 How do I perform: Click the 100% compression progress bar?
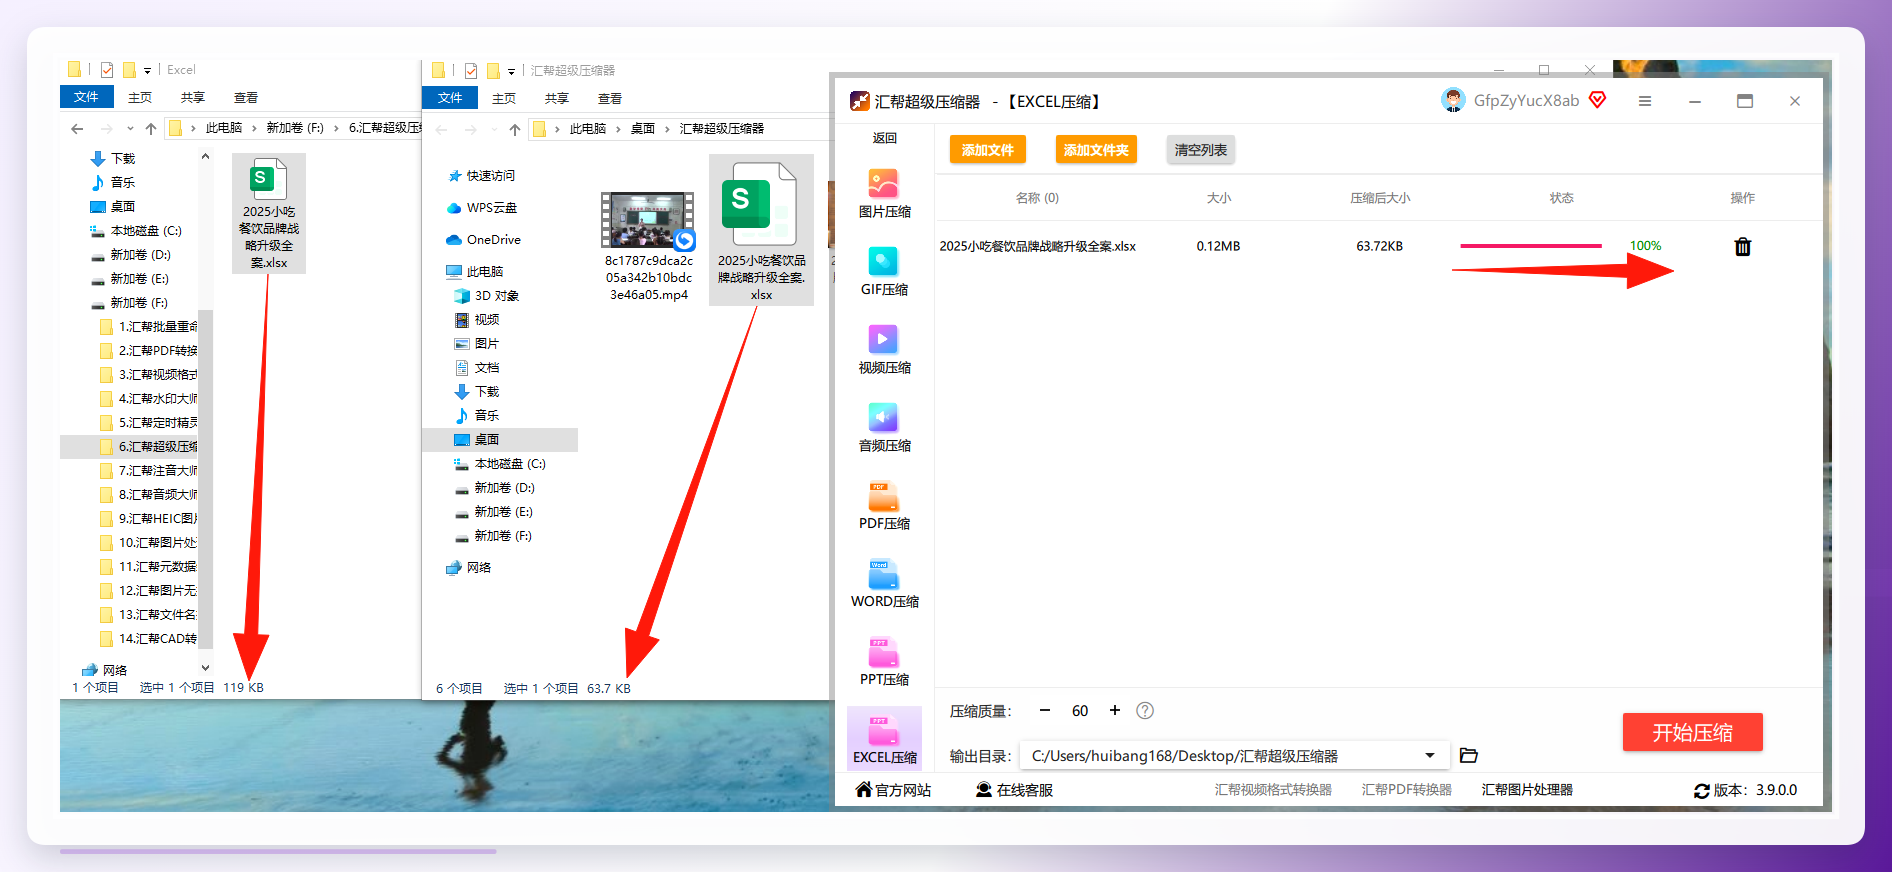[x=1530, y=246]
